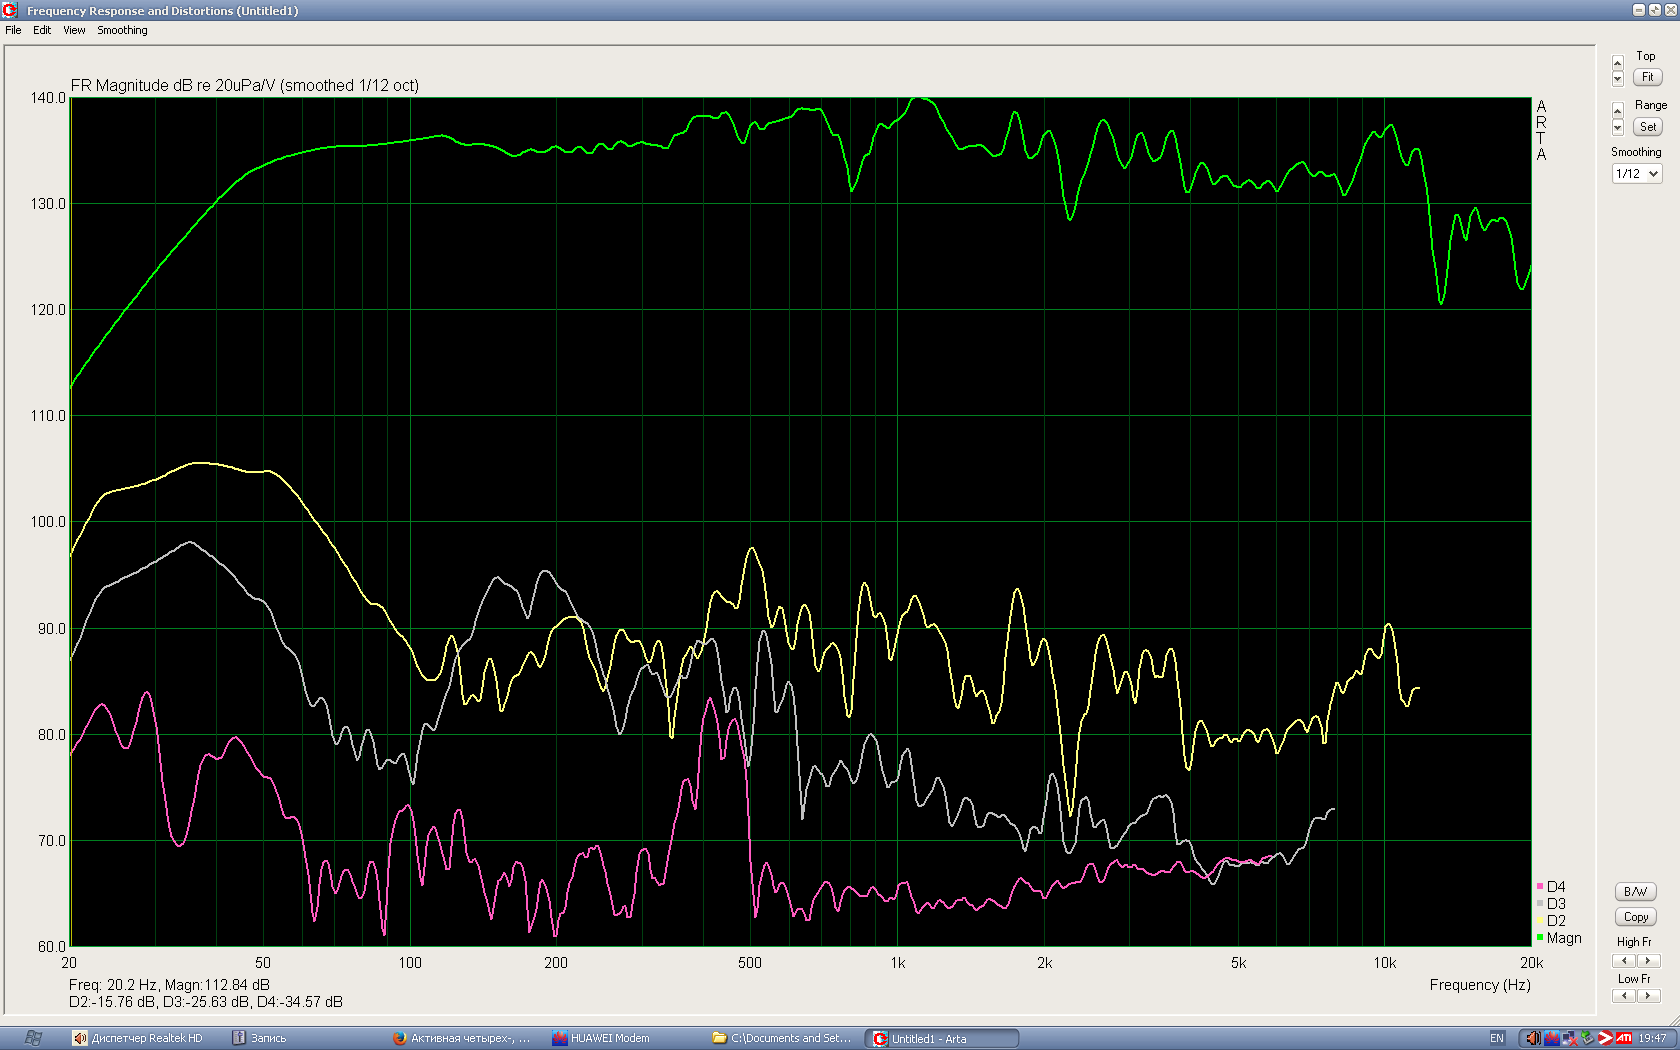Increase Range with up arrow
The width and height of the screenshot is (1680, 1050).
click(1618, 109)
